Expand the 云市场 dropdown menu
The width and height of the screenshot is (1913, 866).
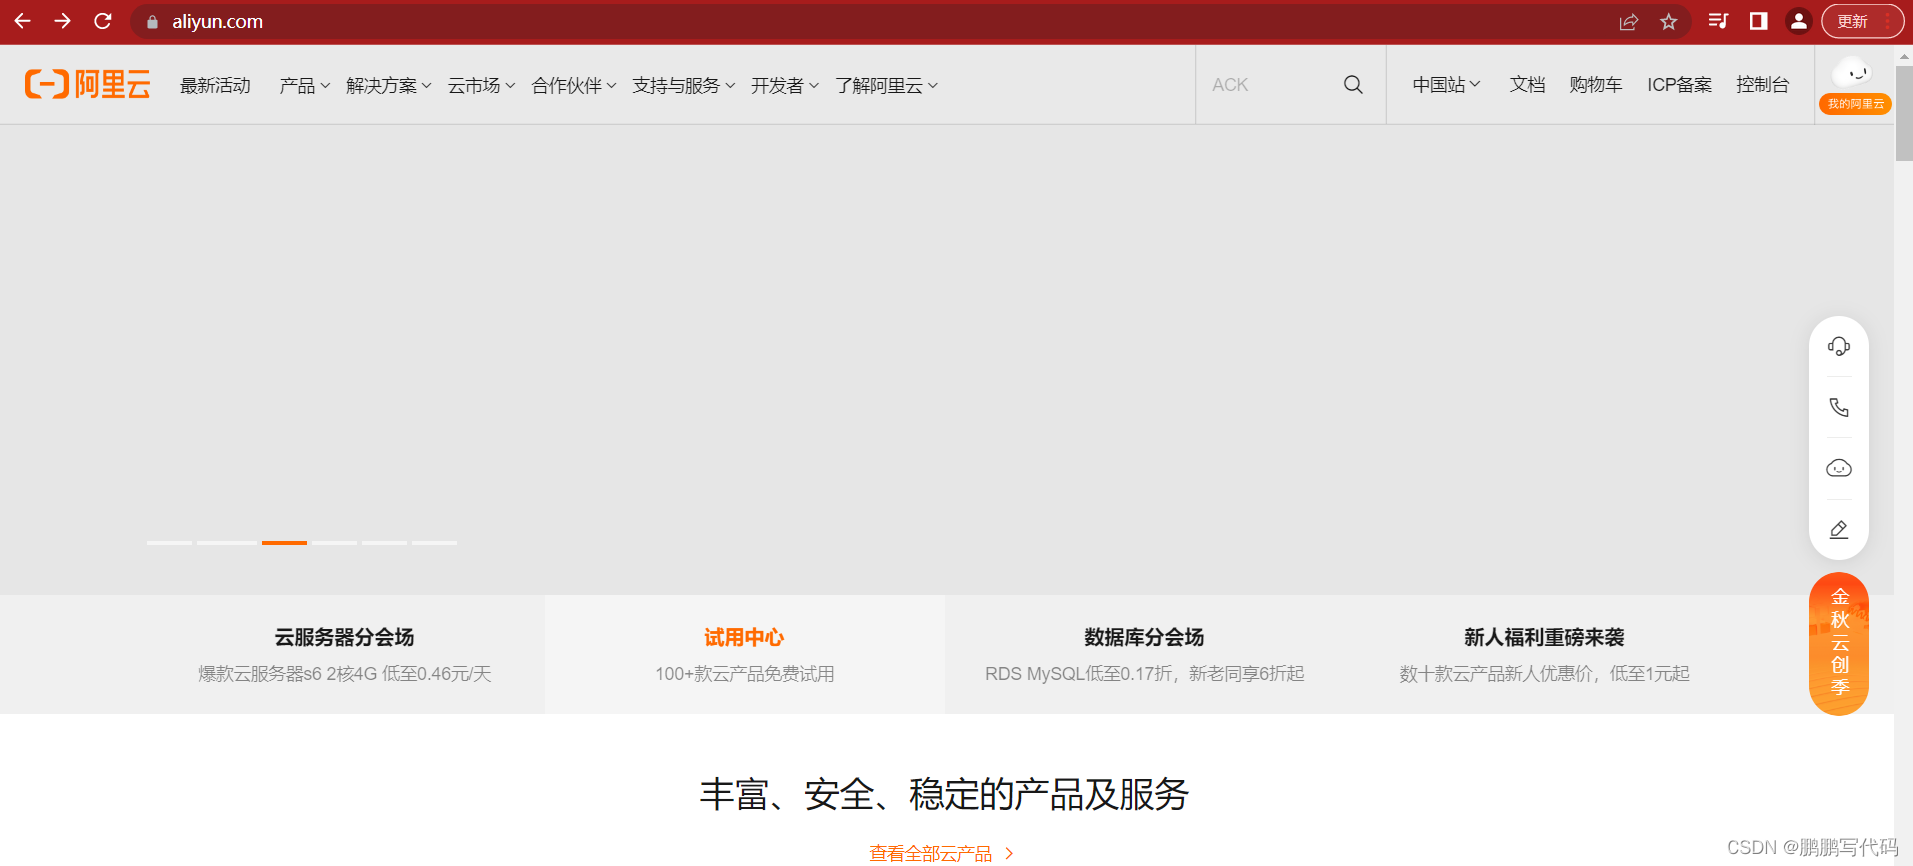pos(481,86)
